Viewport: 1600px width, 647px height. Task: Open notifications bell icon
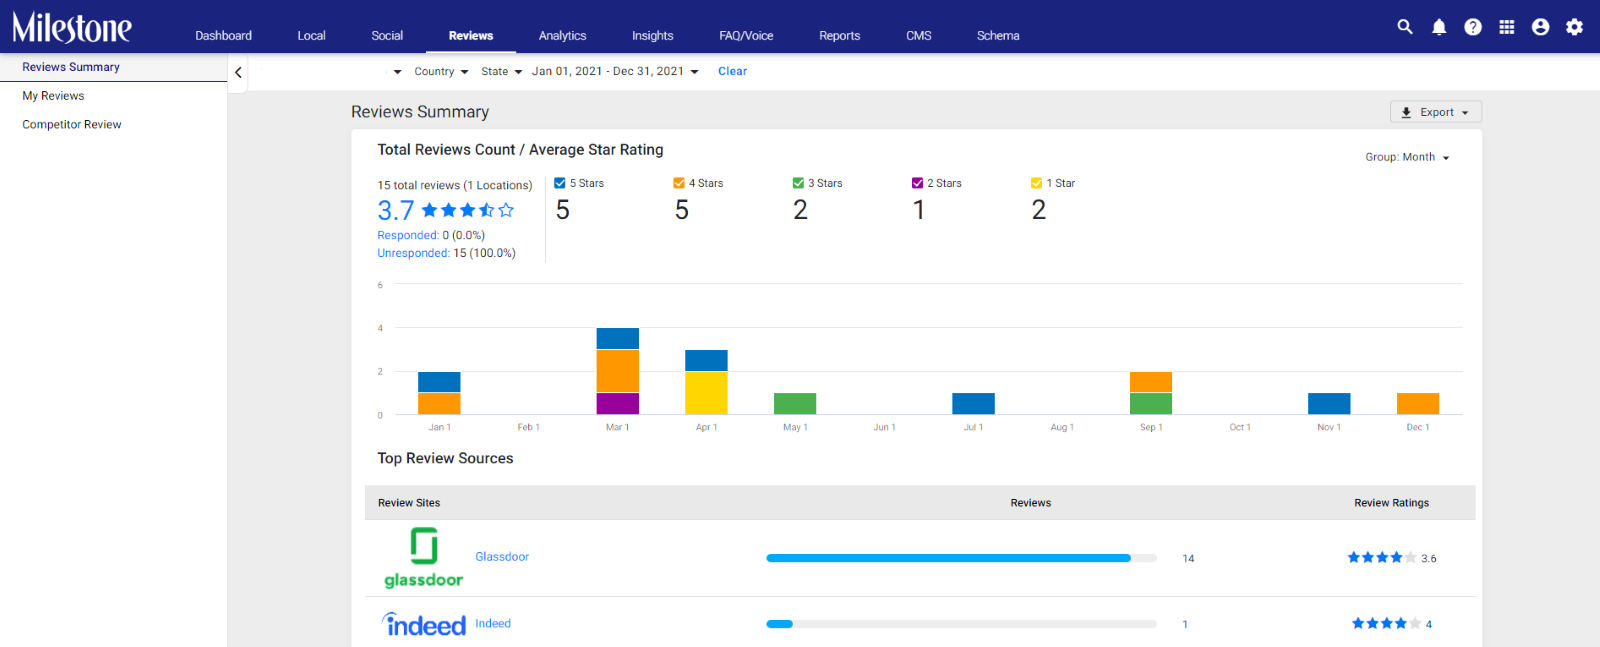(1439, 27)
